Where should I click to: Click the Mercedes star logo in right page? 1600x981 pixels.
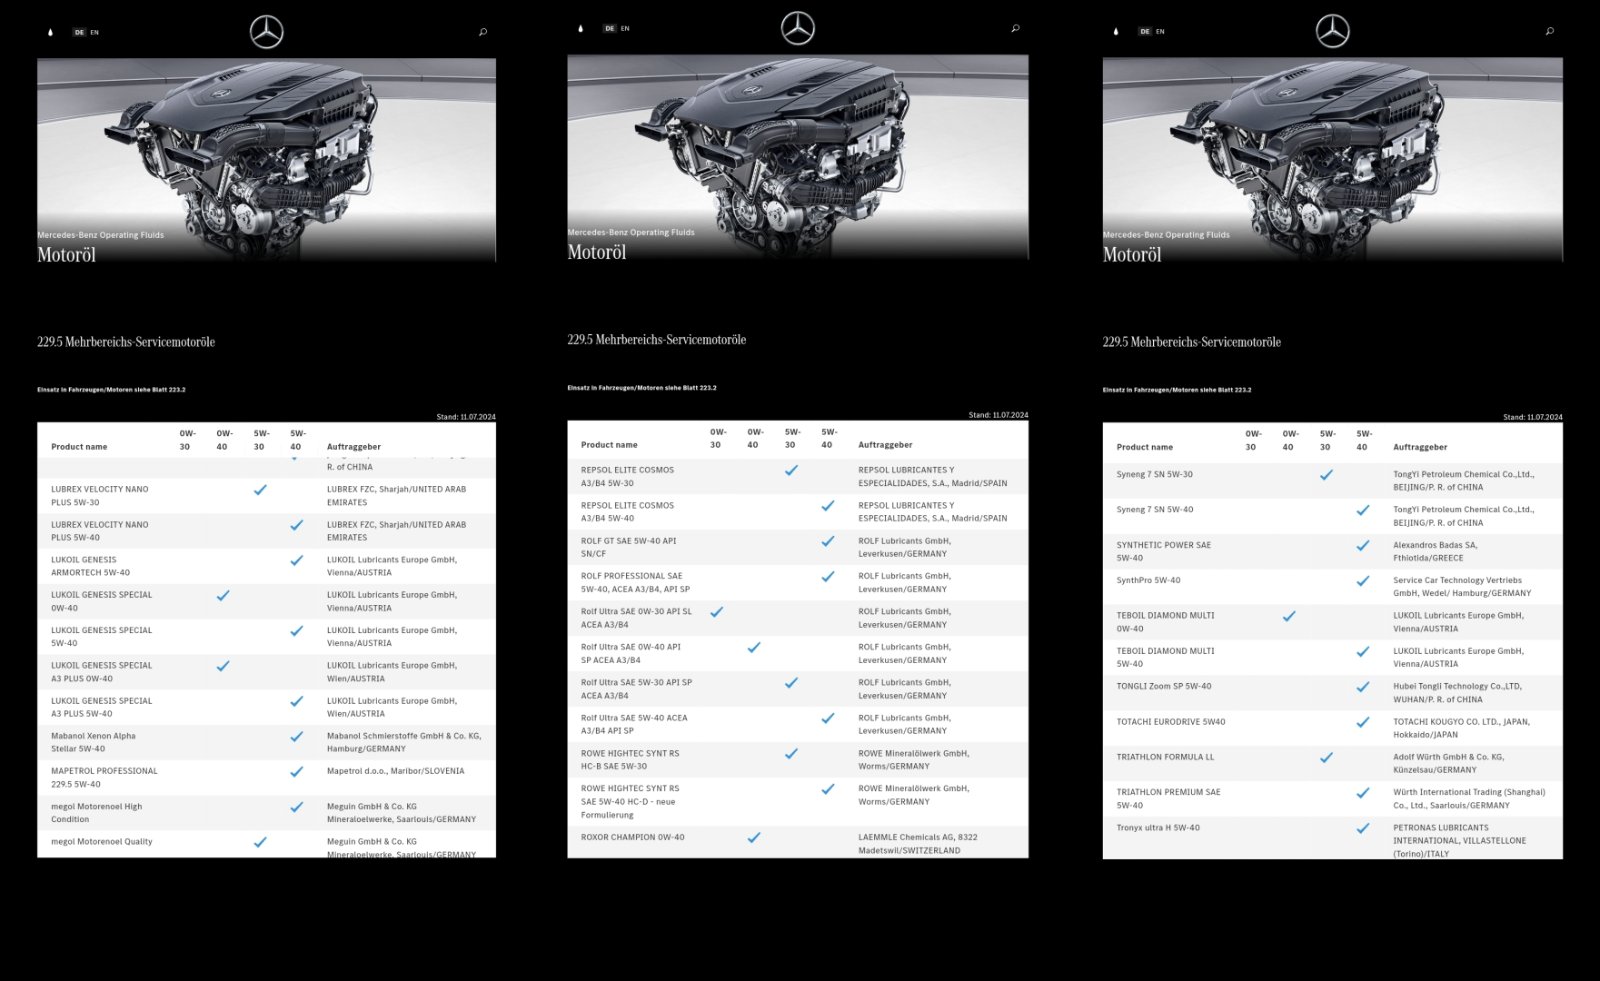1333,31
